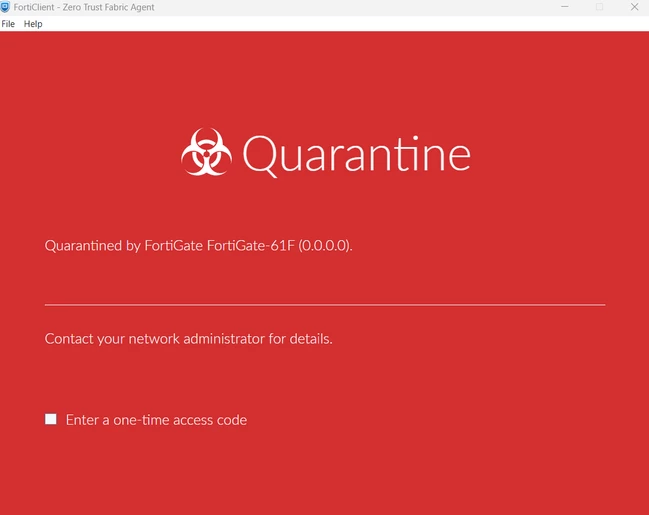649x515 pixels.
Task: Click the biohazard Quarantine icon
Action: (206, 152)
